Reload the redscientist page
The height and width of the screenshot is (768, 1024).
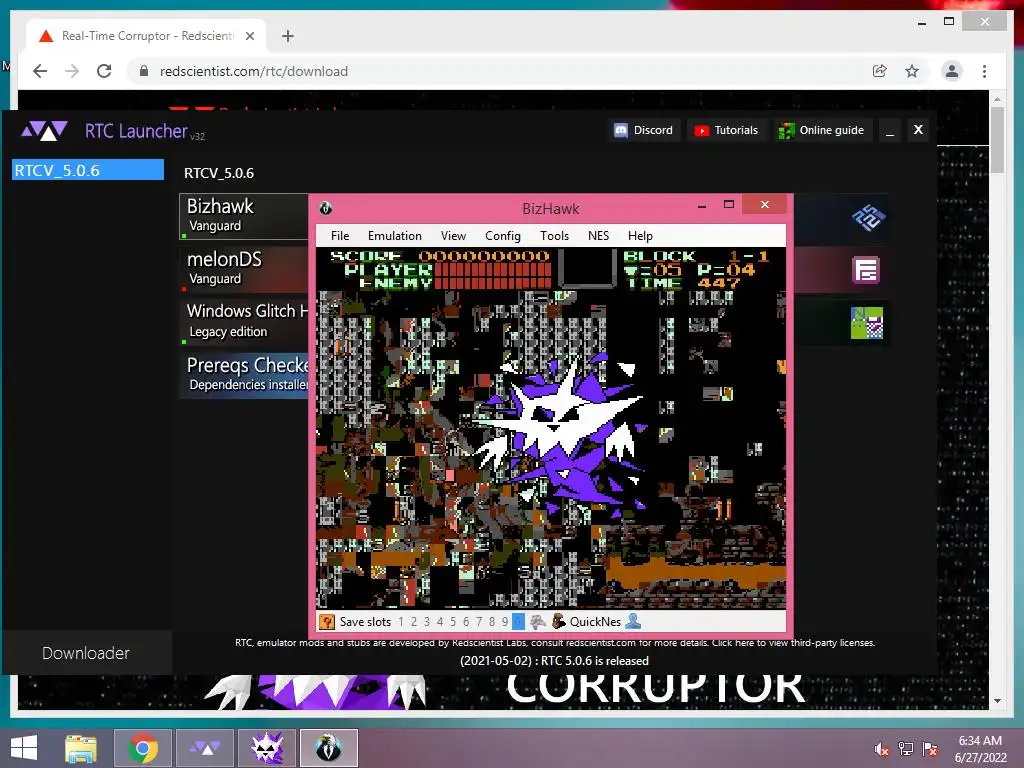pyautogui.click(x=104, y=71)
